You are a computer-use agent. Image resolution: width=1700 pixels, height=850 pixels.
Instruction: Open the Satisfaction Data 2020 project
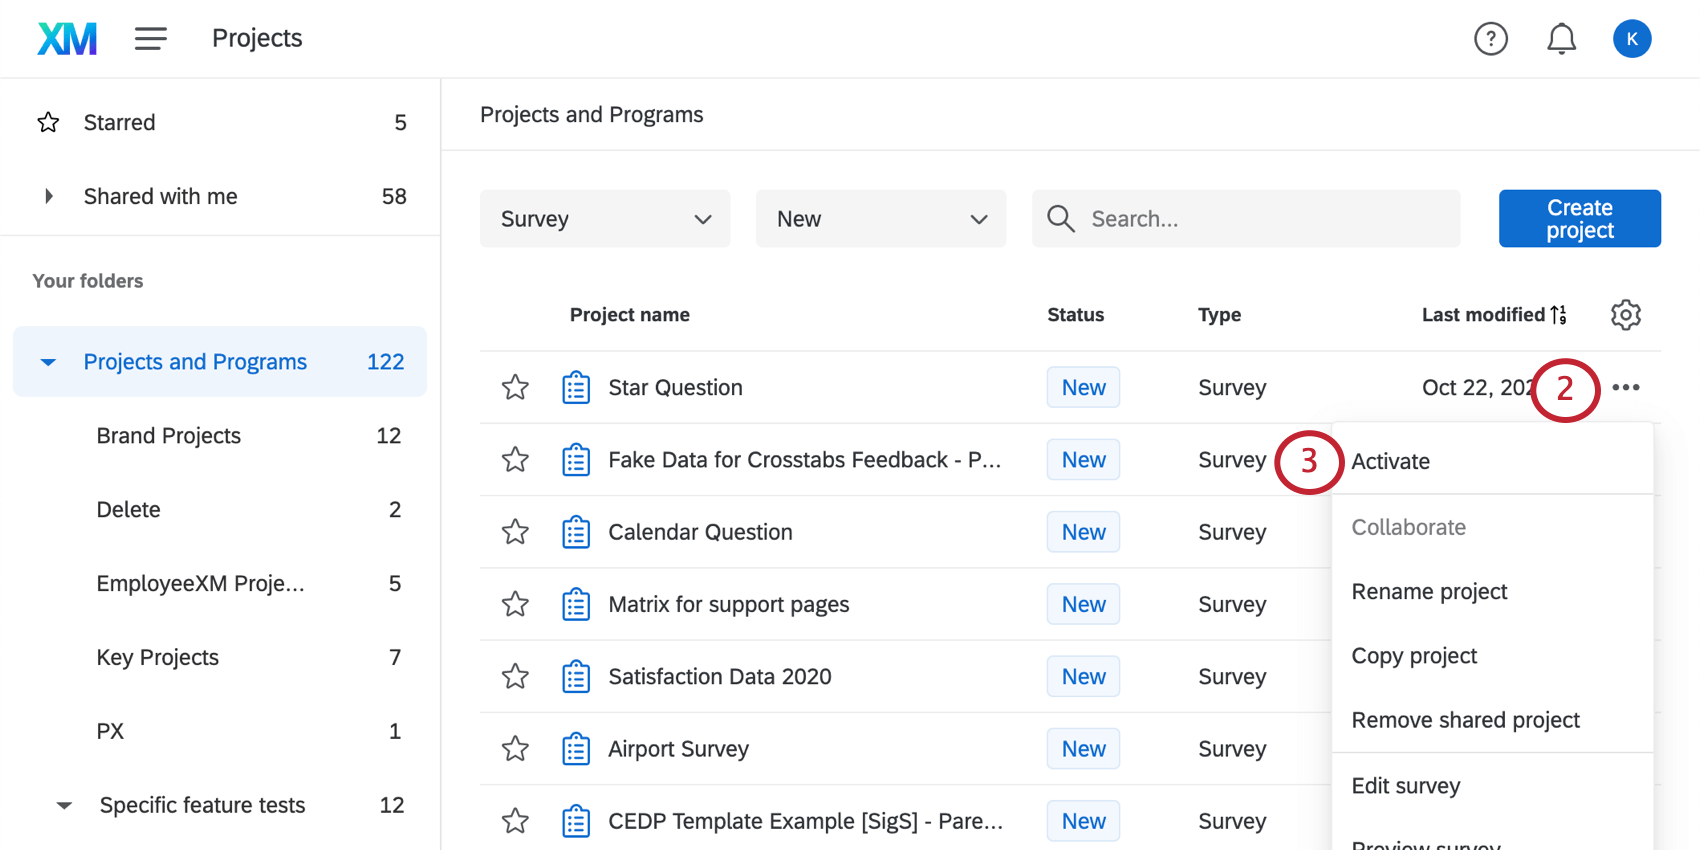pyautogui.click(x=720, y=677)
